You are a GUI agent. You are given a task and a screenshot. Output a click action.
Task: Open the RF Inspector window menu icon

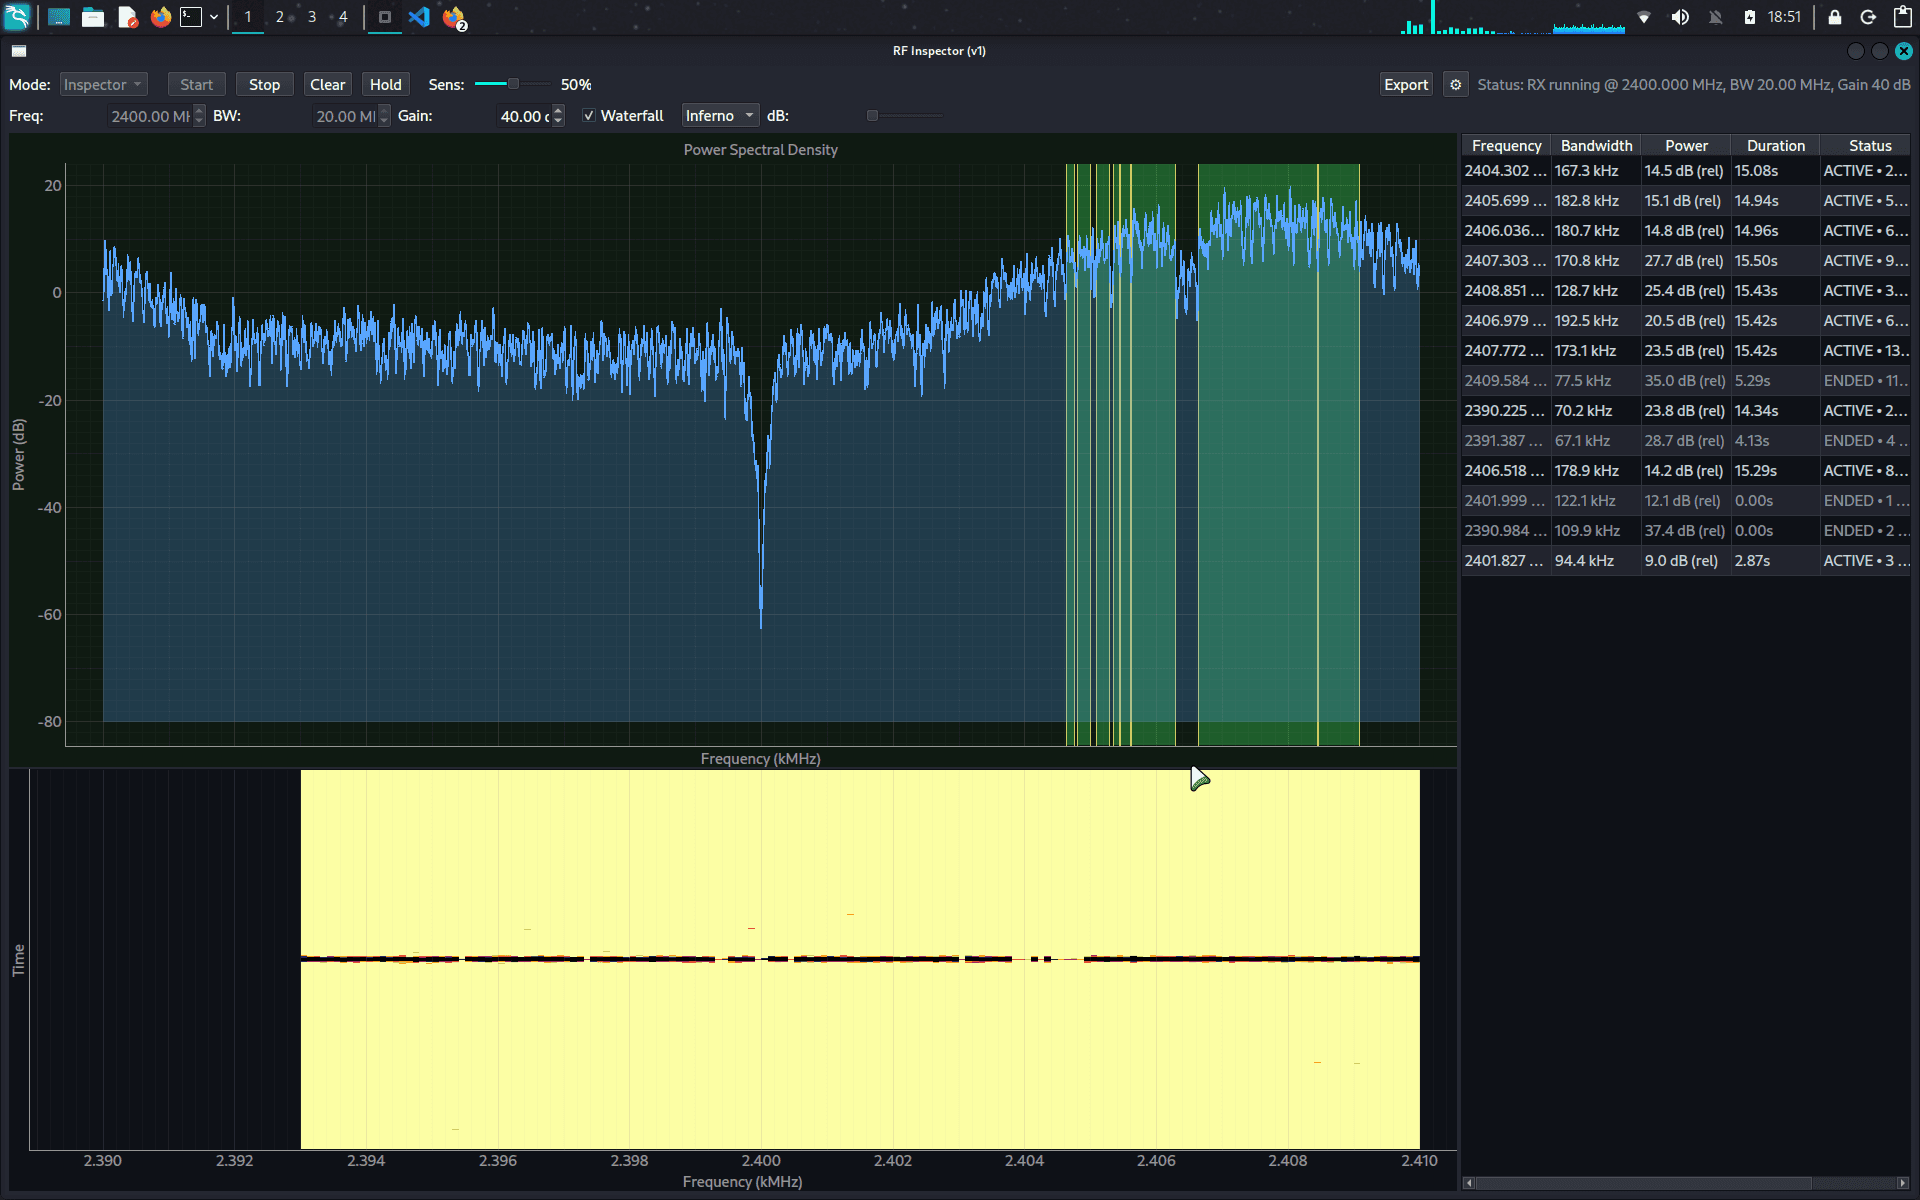19,51
